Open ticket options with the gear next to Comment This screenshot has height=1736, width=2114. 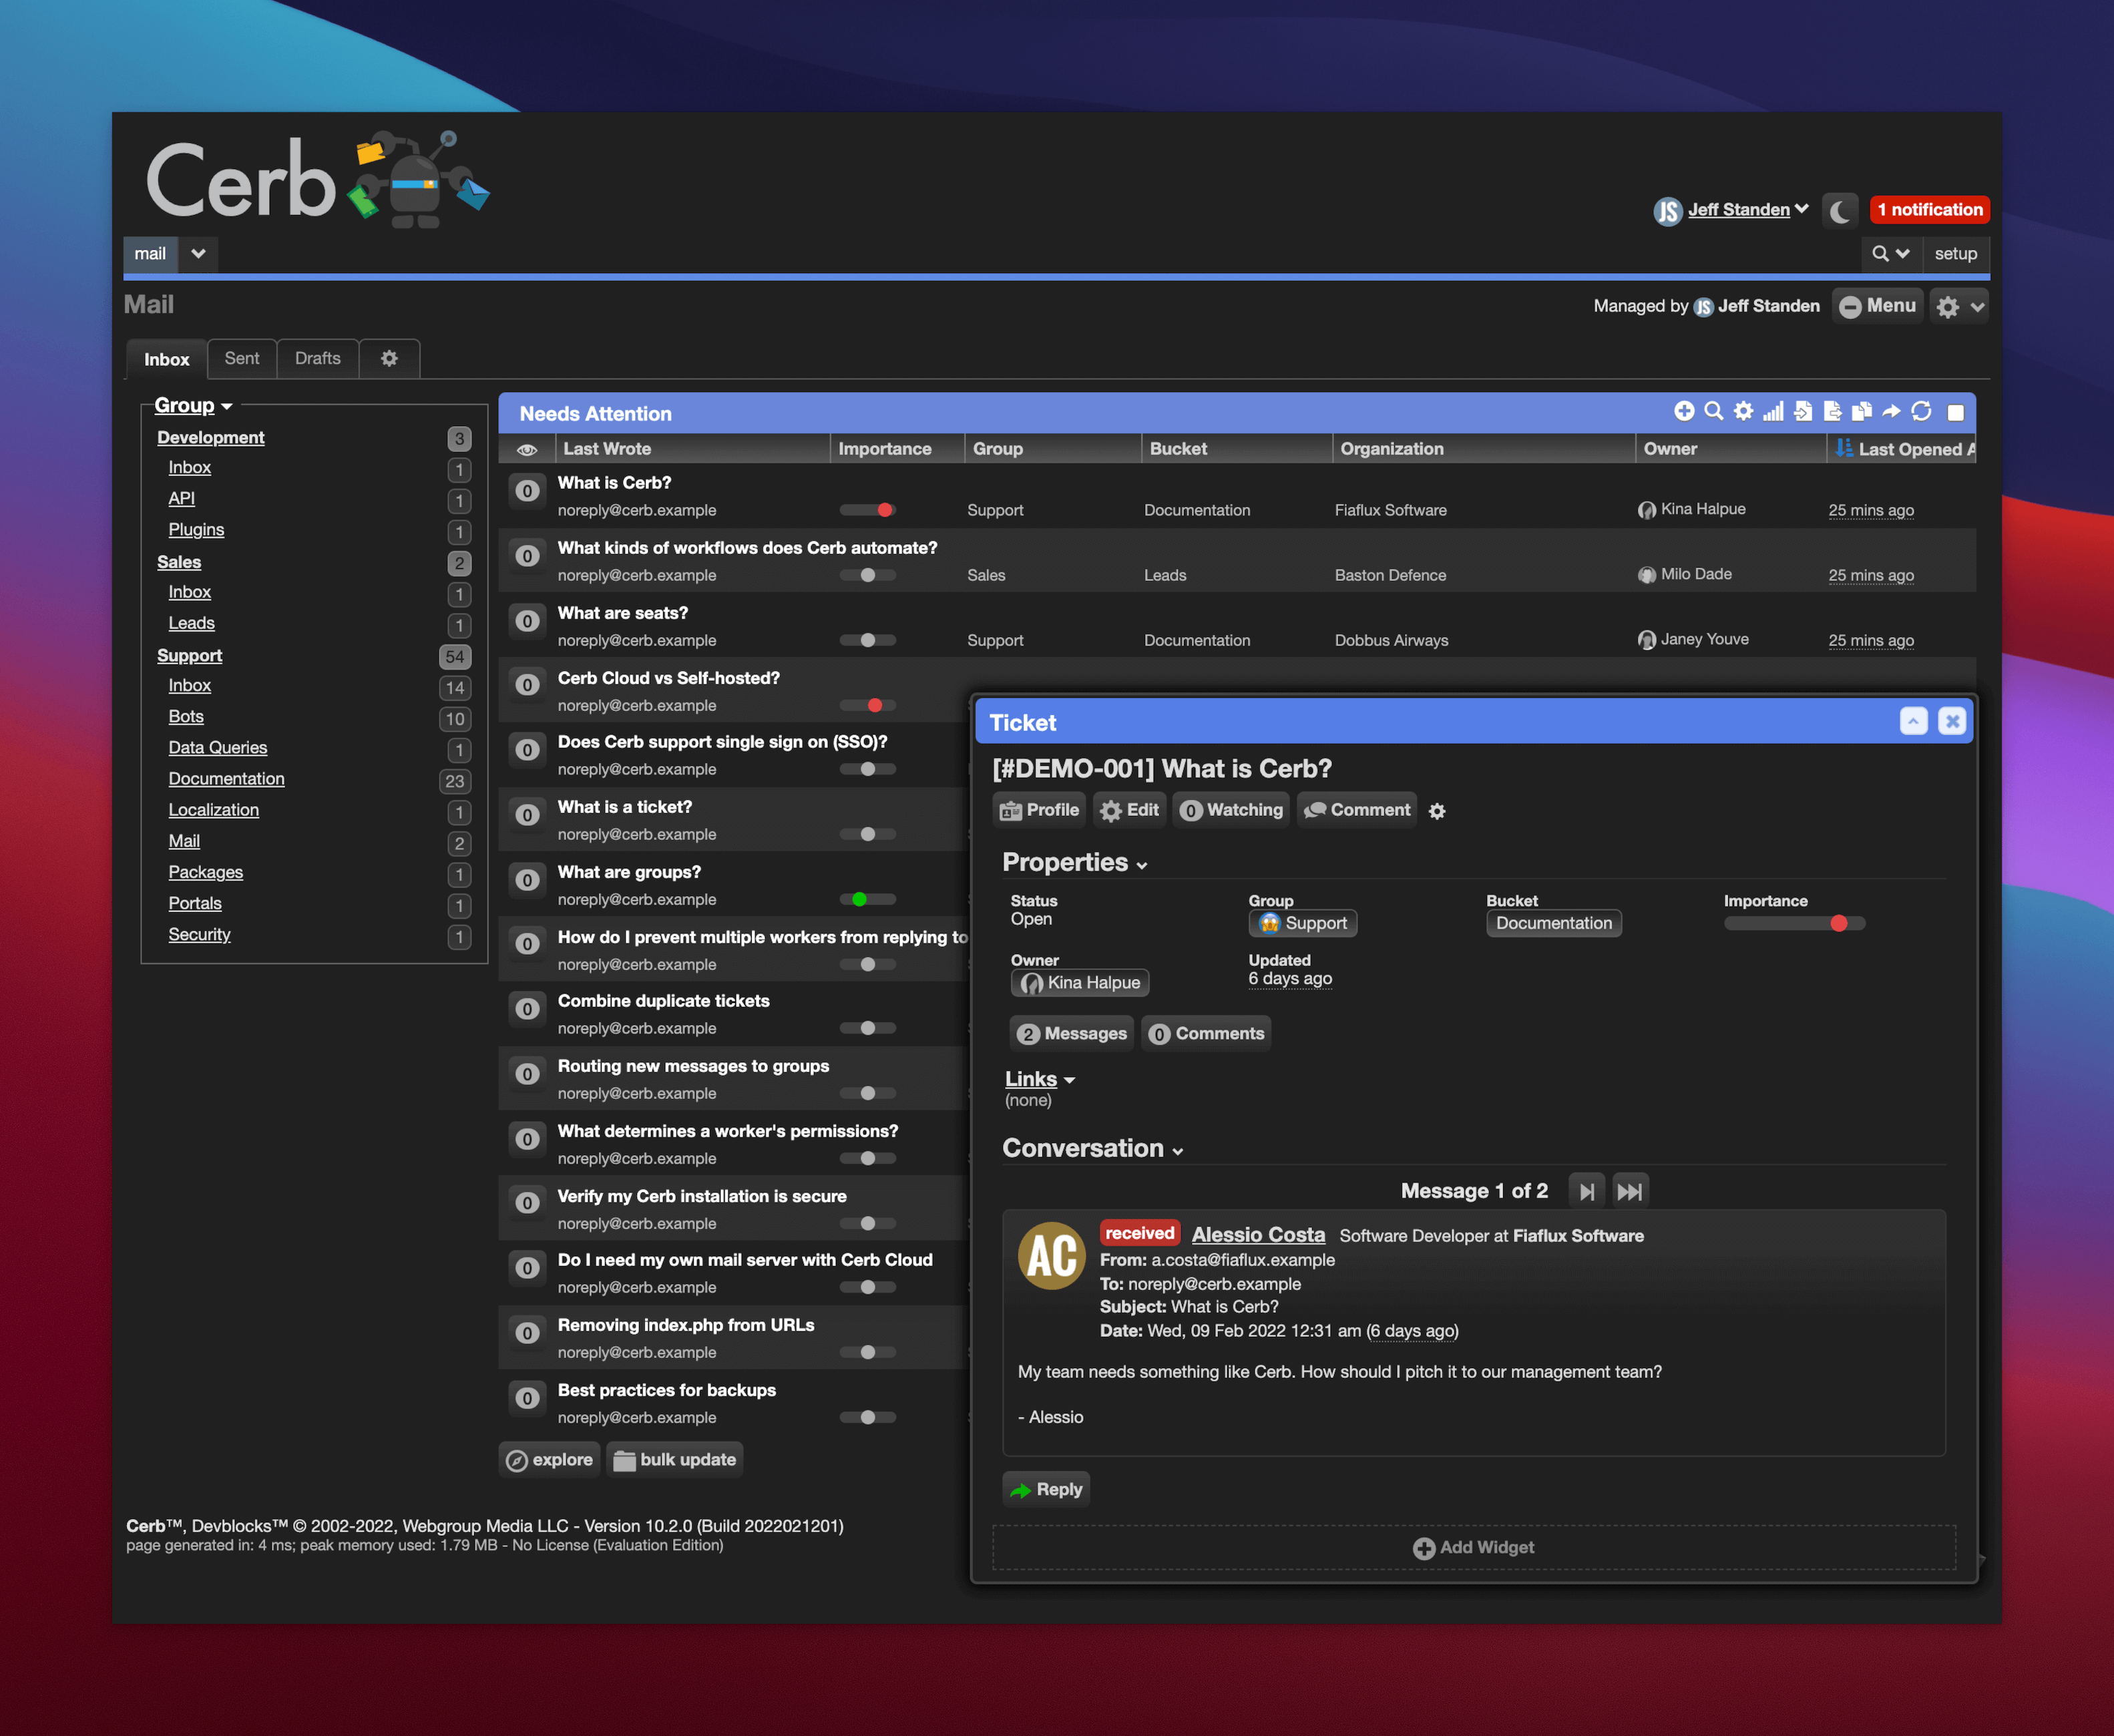[1437, 811]
